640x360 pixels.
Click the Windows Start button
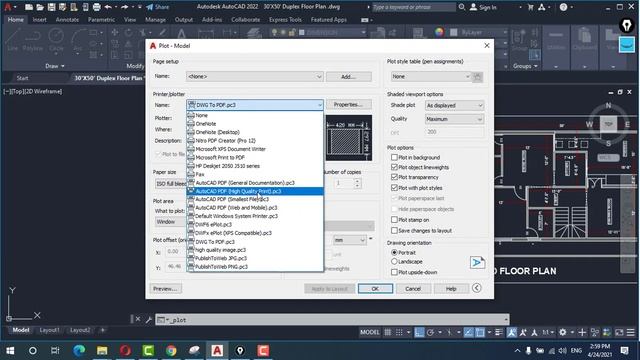(10, 350)
